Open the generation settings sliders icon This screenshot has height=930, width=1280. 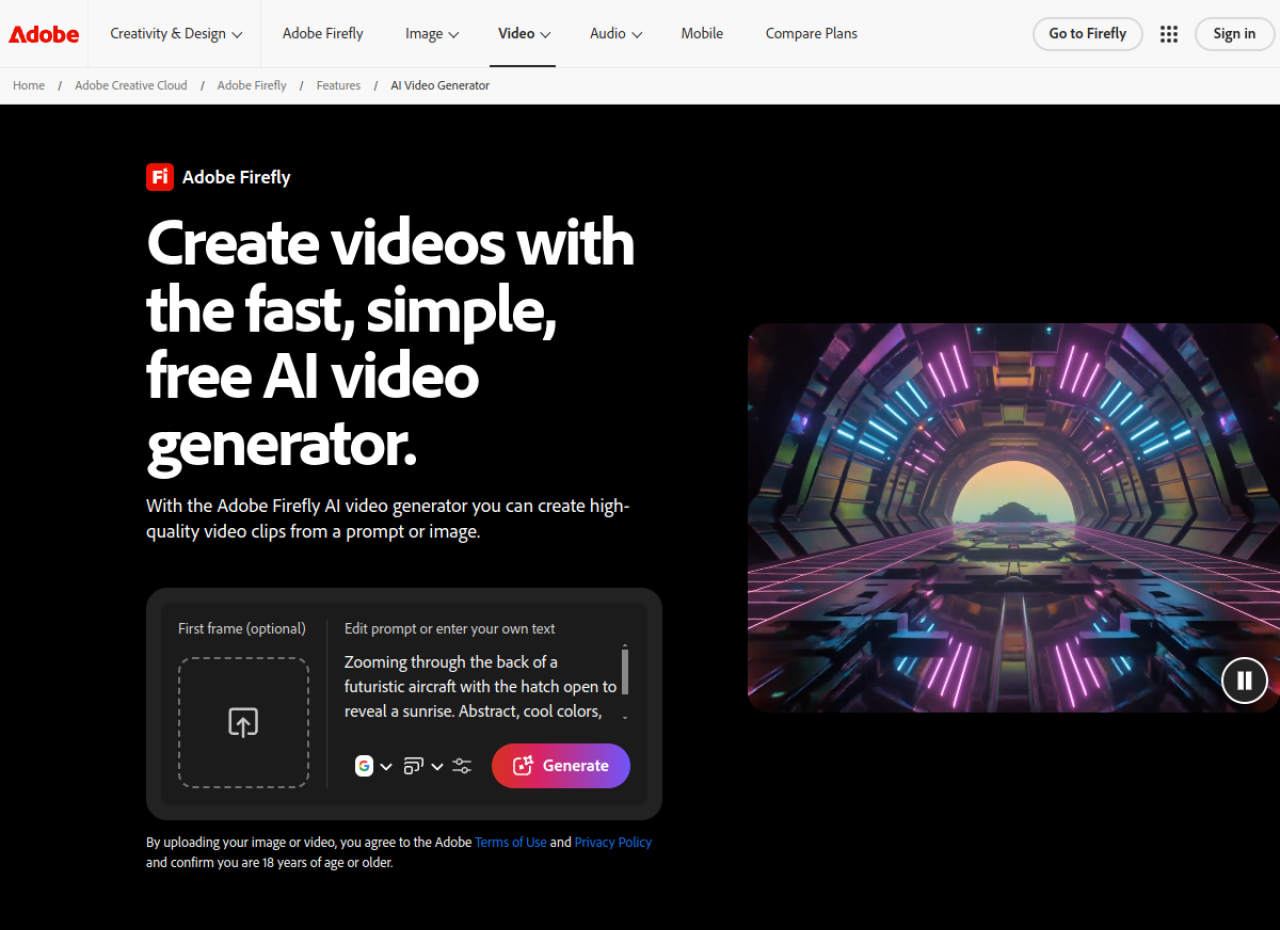coord(462,766)
